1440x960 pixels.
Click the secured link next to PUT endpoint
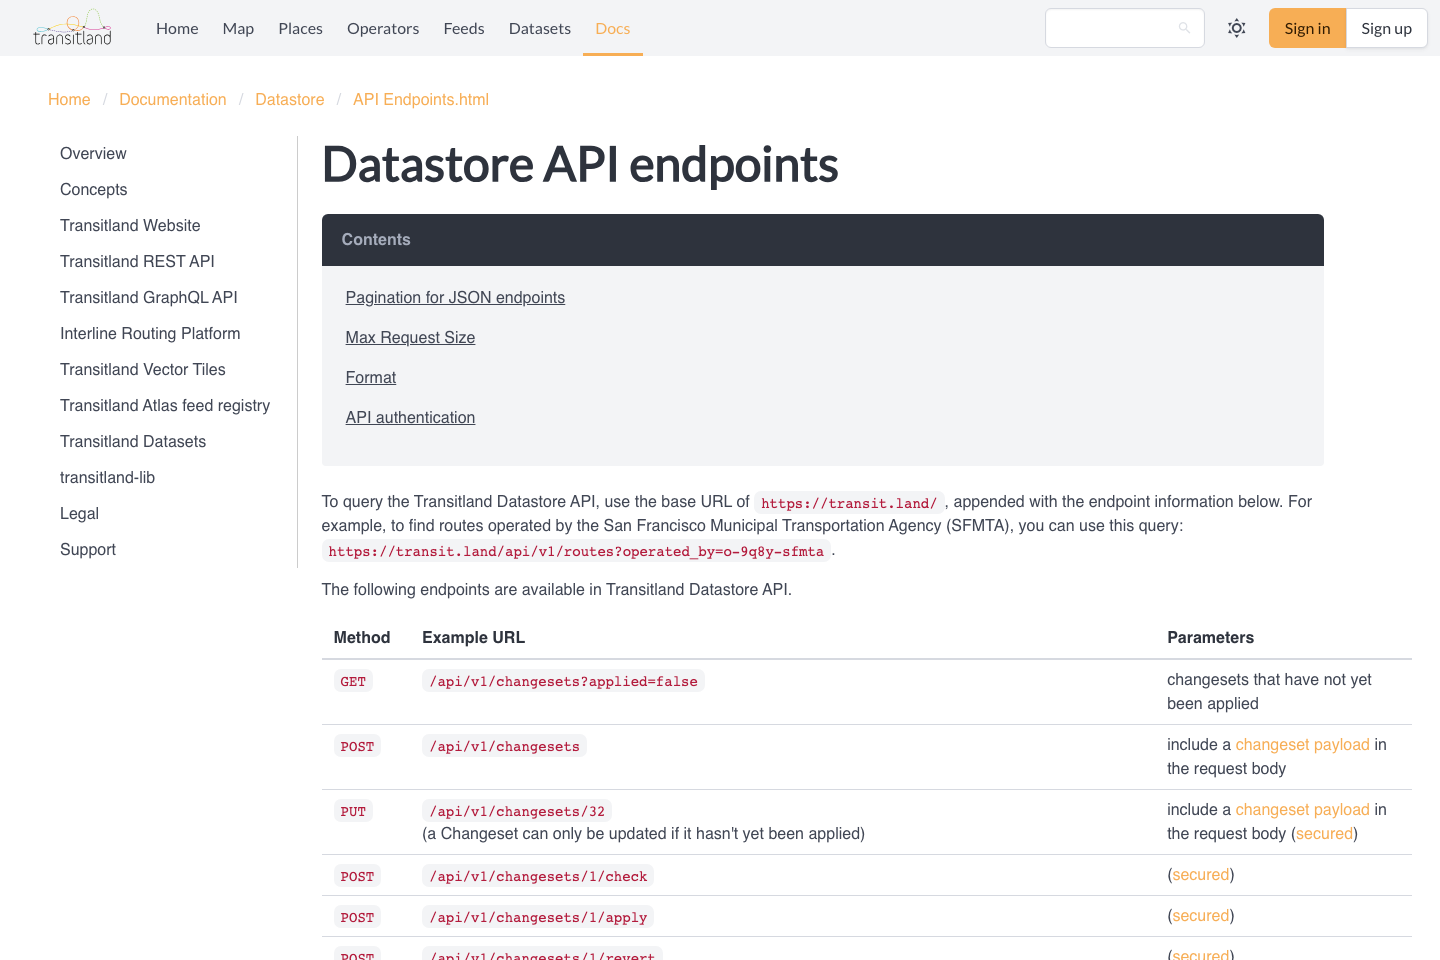click(x=1324, y=833)
